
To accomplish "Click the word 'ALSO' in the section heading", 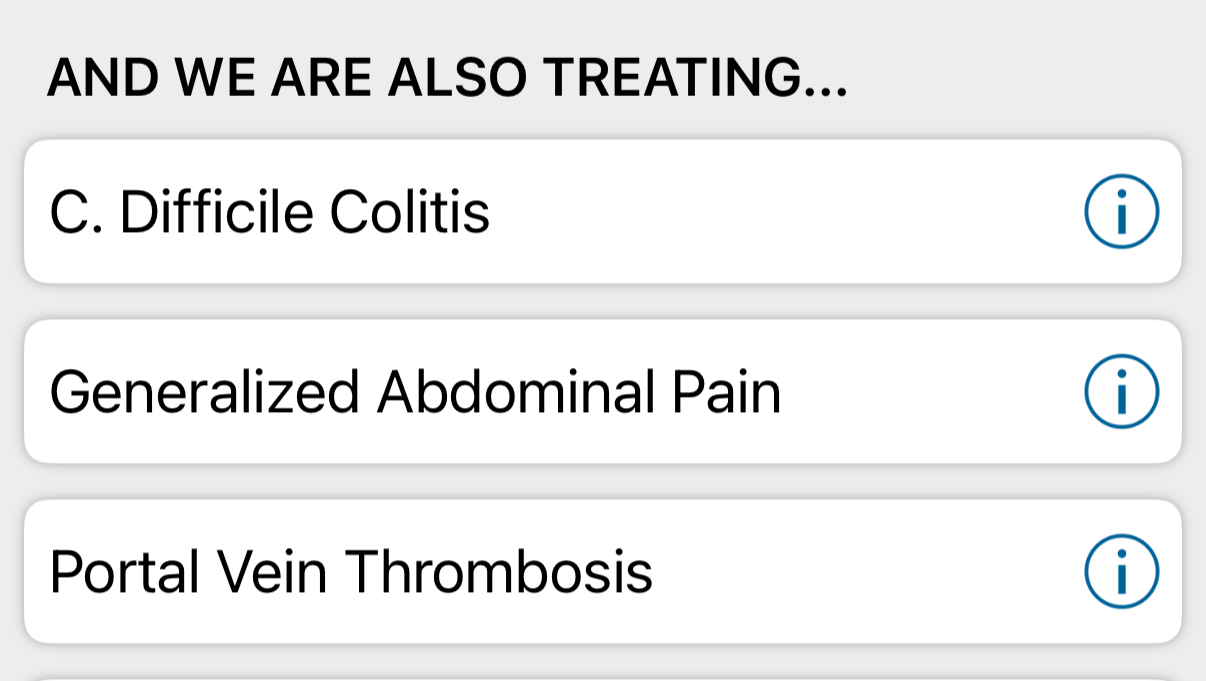I will [x=454, y=79].
